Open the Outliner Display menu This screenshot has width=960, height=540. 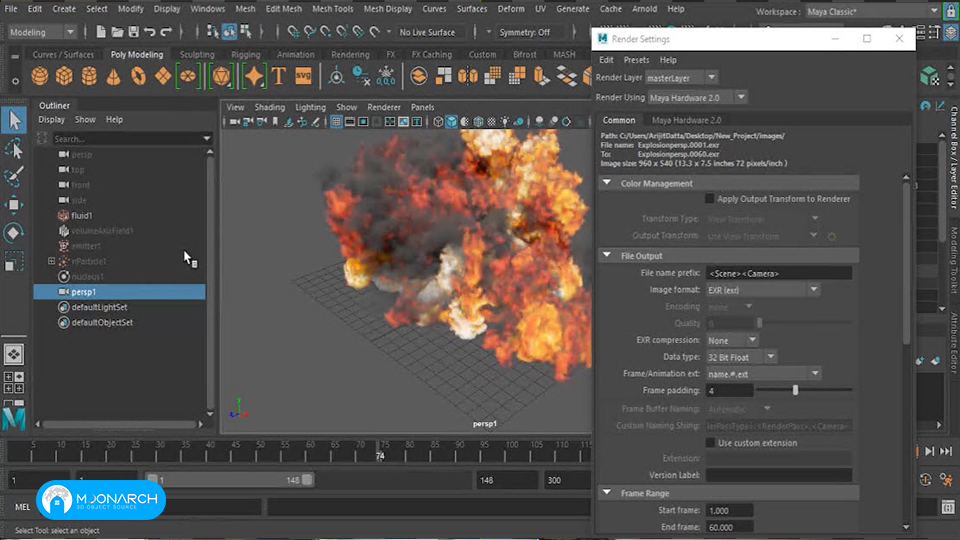tap(51, 119)
